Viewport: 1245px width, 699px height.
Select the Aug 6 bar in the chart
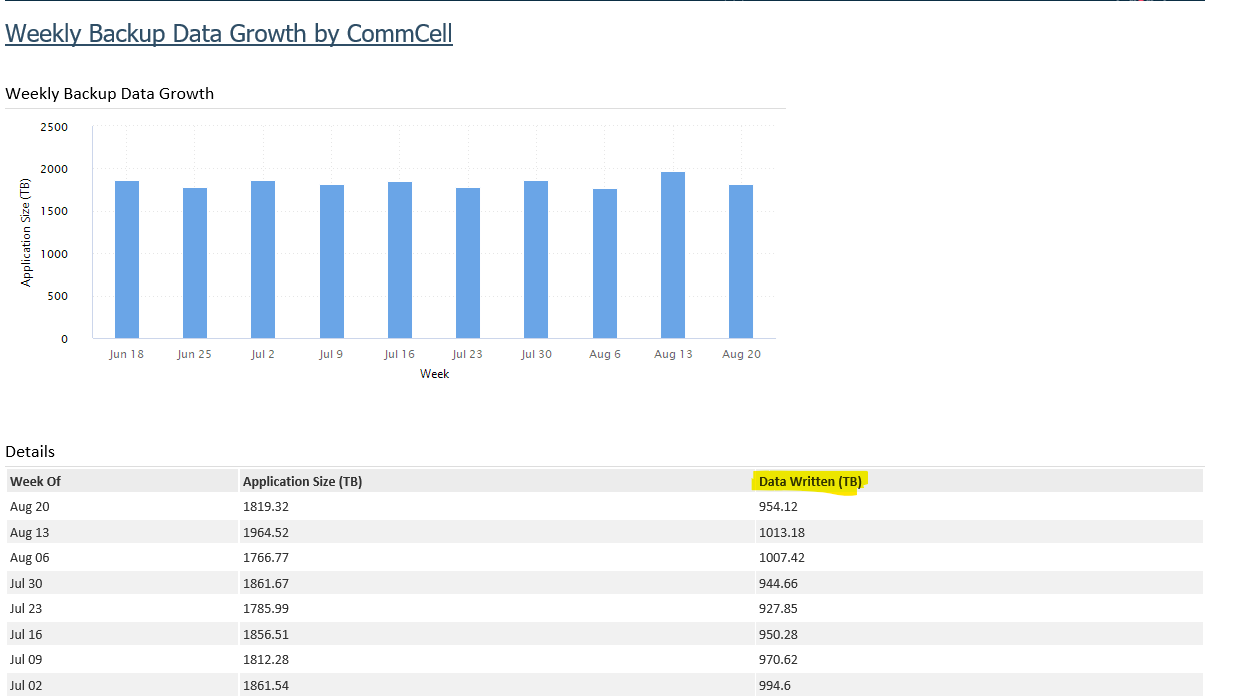605,264
